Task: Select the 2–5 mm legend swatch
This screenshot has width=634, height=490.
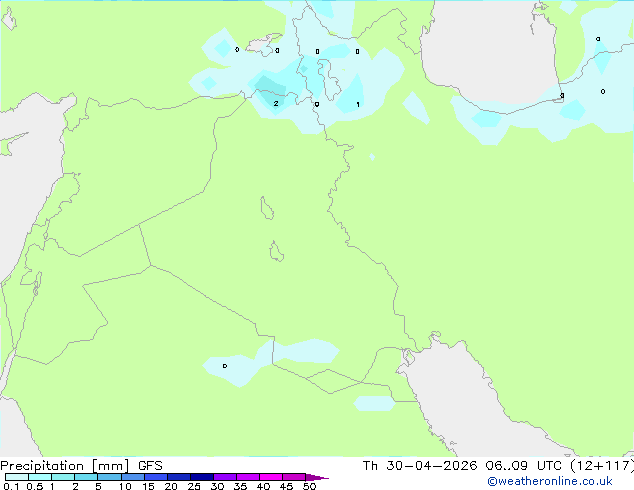Action: click(x=86, y=477)
